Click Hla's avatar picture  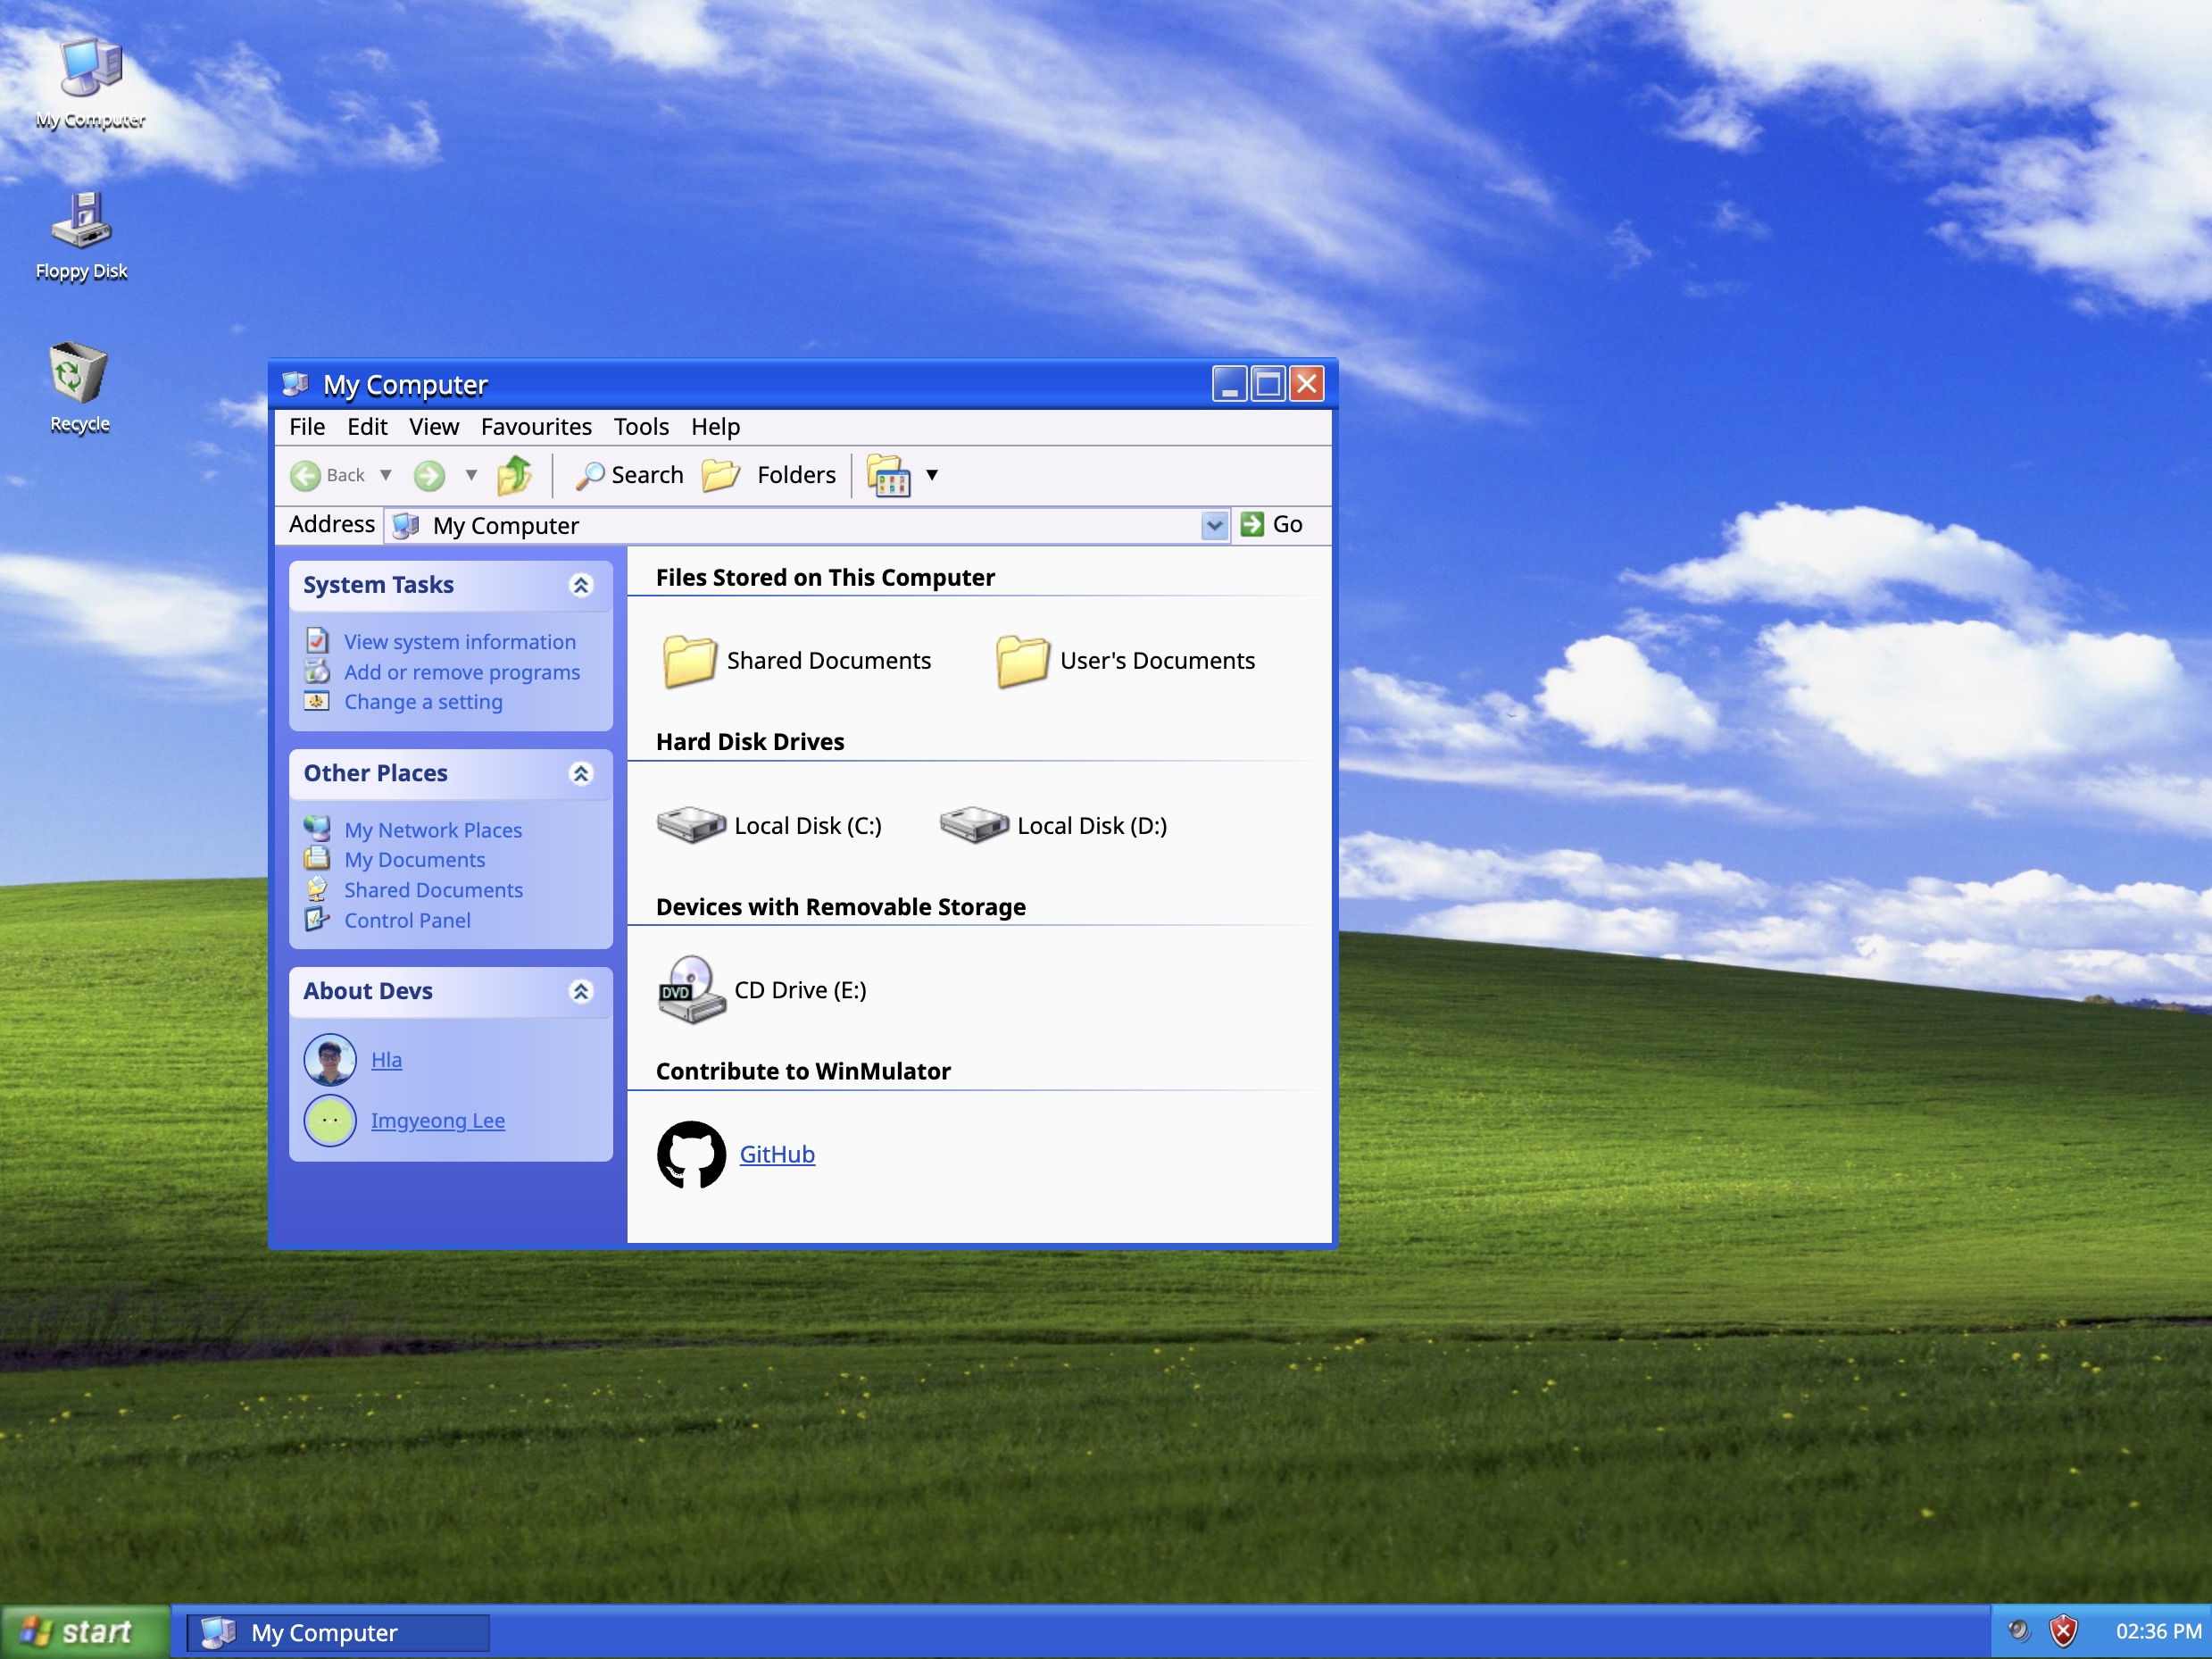(330, 1060)
